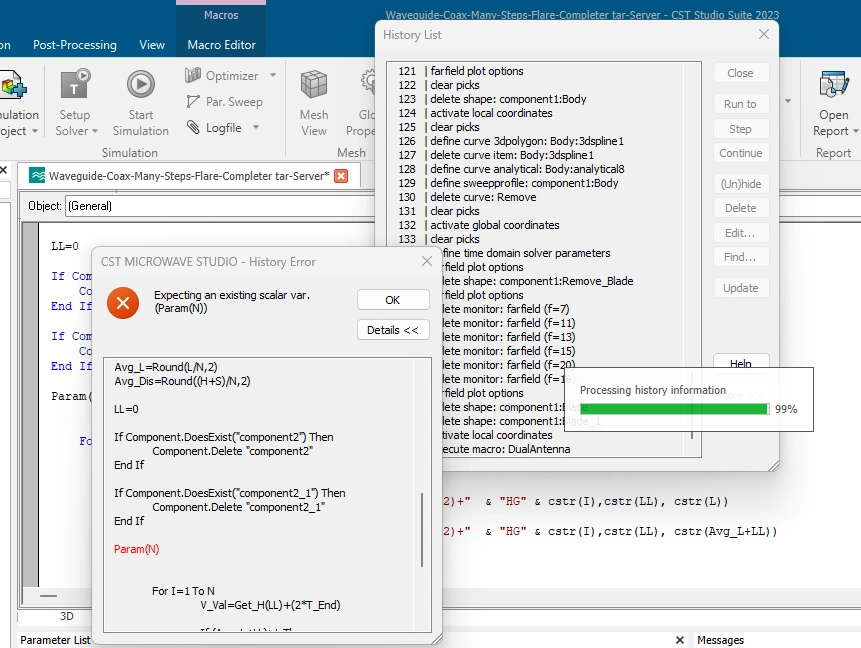Image resolution: width=861 pixels, height=648 pixels.
Task: Select the Parameter List tab
Action: point(55,640)
